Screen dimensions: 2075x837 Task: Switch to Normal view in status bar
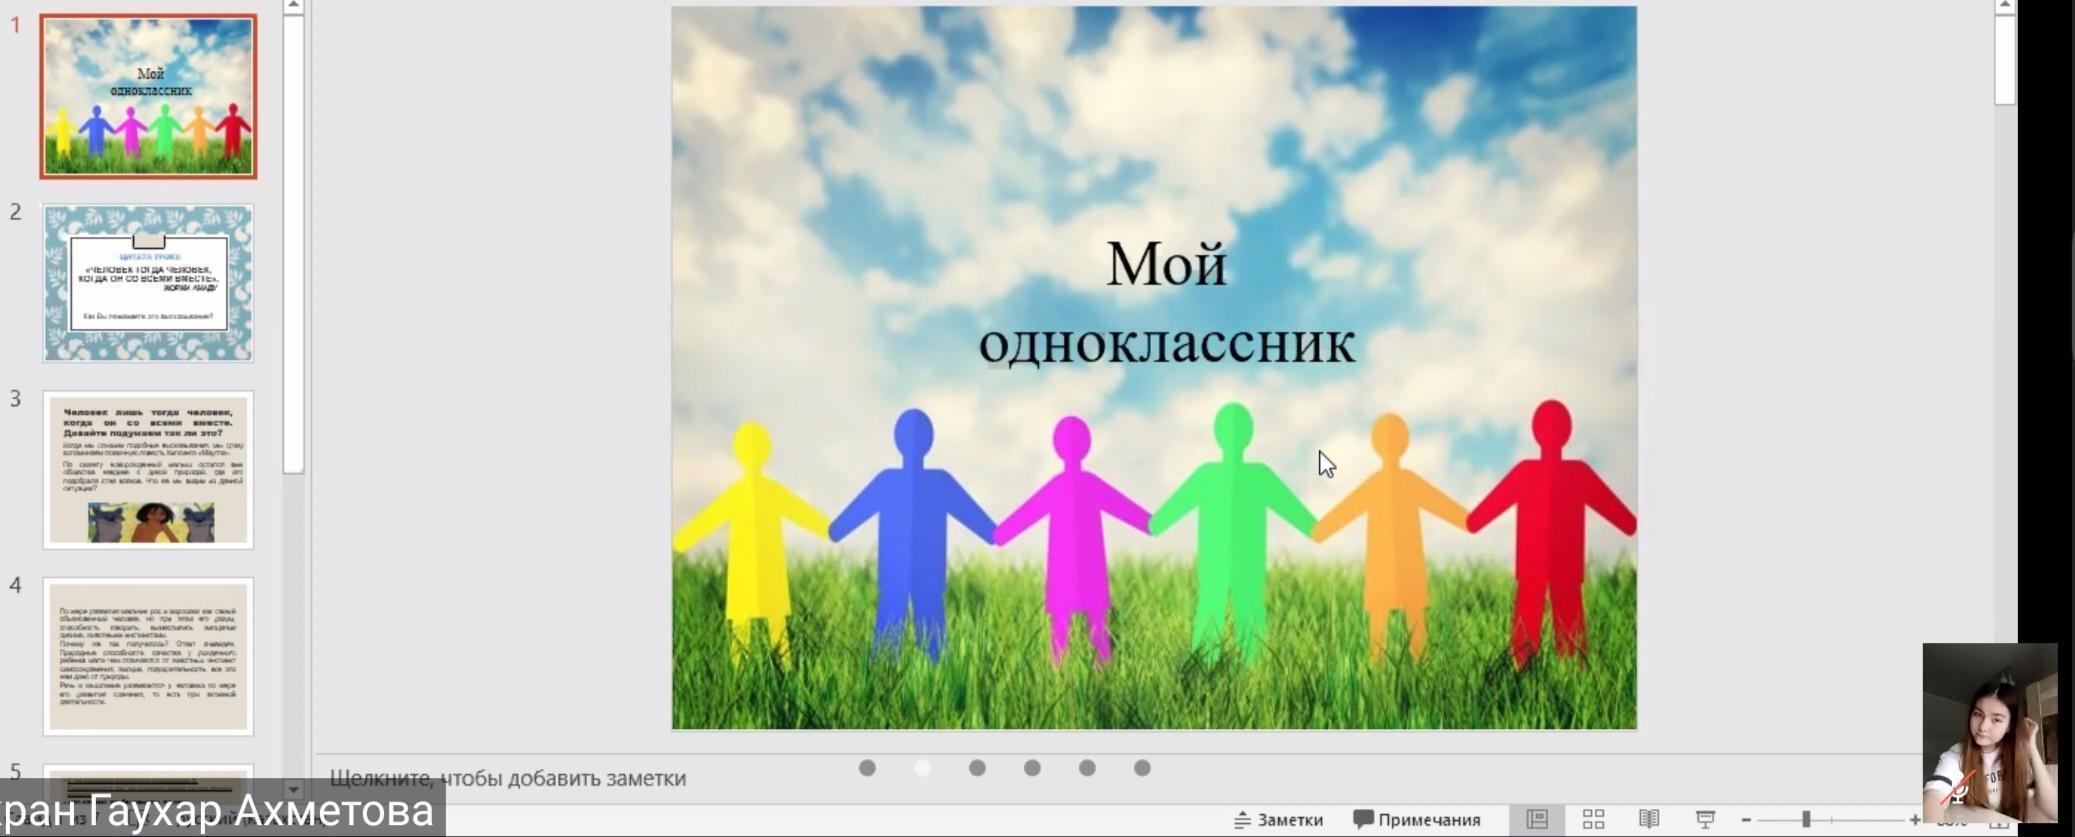(x=1537, y=819)
